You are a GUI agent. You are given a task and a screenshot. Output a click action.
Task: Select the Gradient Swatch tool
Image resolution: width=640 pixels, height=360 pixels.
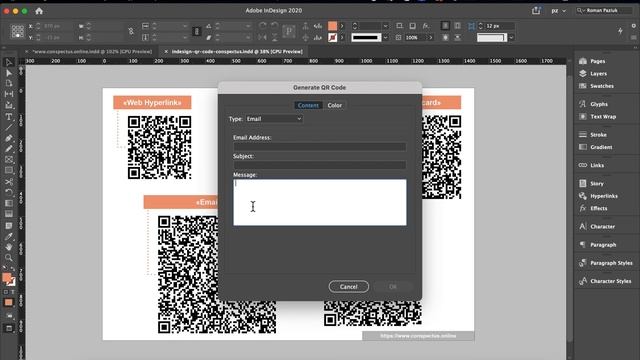point(9,203)
